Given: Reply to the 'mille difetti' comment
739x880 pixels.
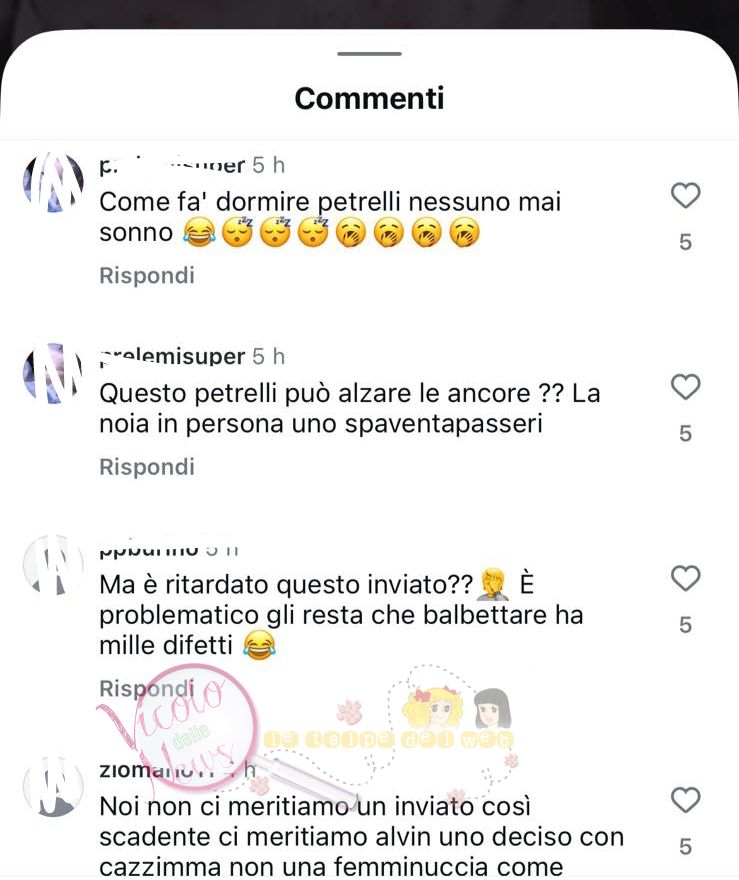Looking at the screenshot, I should pyautogui.click(x=147, y=689).
